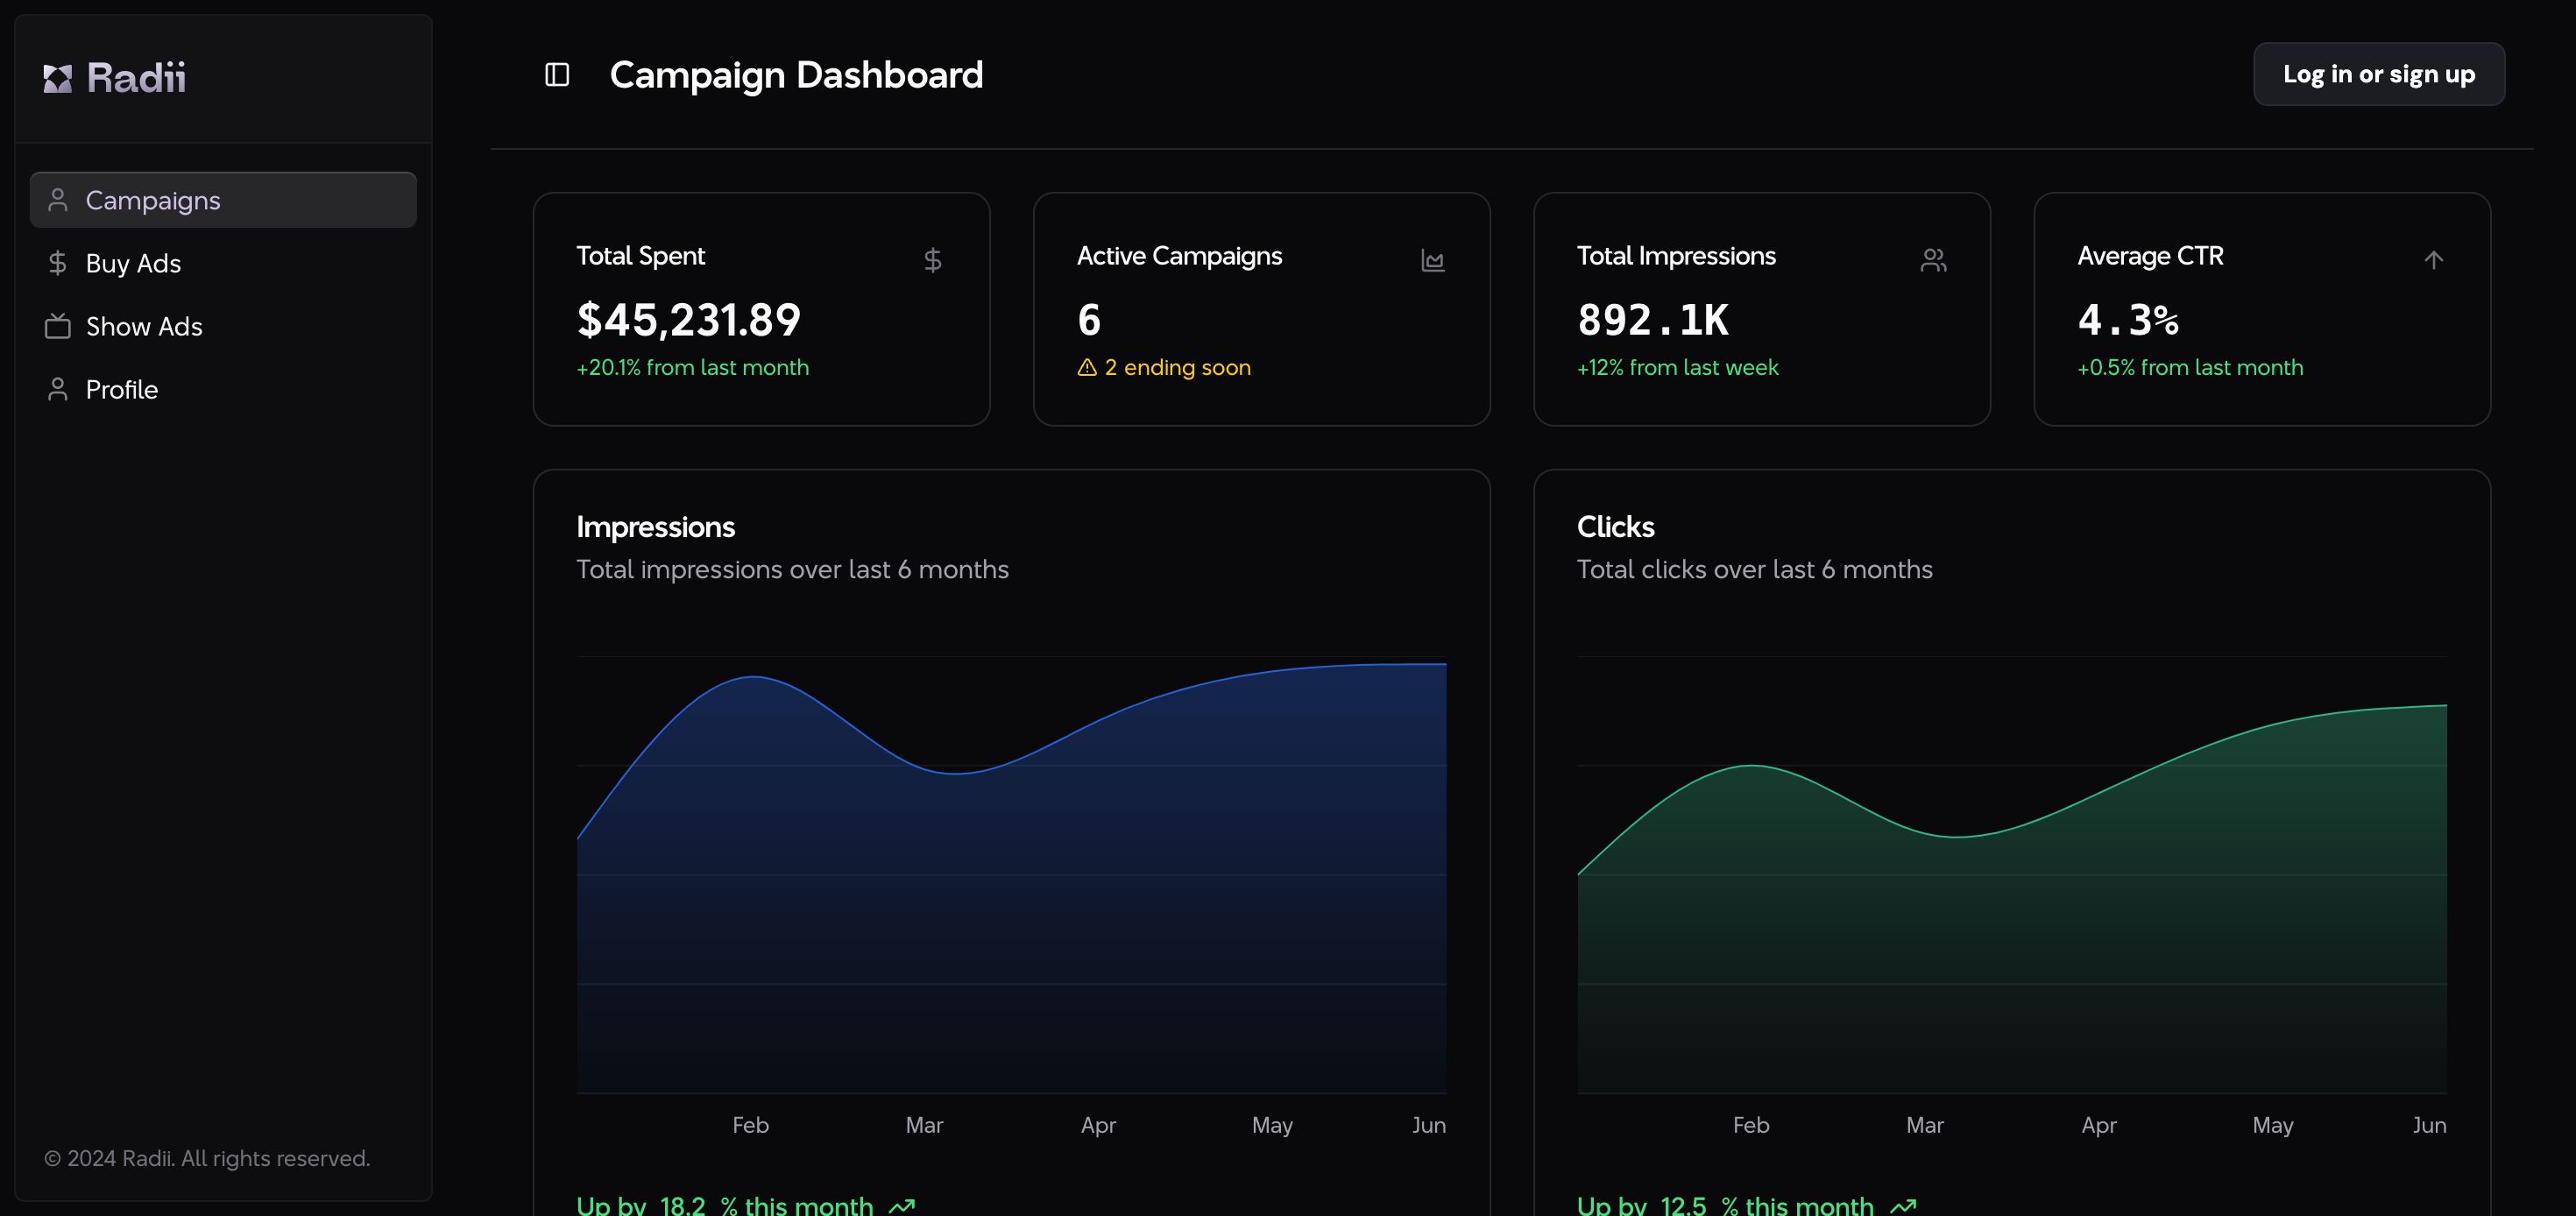Click the Campaigns person icon in sidebar
Image resolution: width=2576 pixels, height=1216 pixels.
tap(58, 200)
